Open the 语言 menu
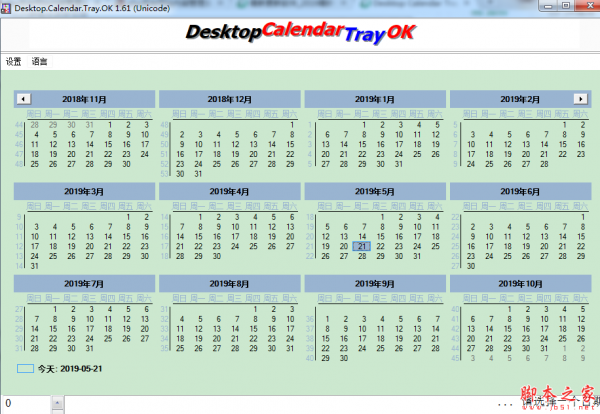Image resolution: width=600 pixels, height=414 pixels. click(39, 61)
